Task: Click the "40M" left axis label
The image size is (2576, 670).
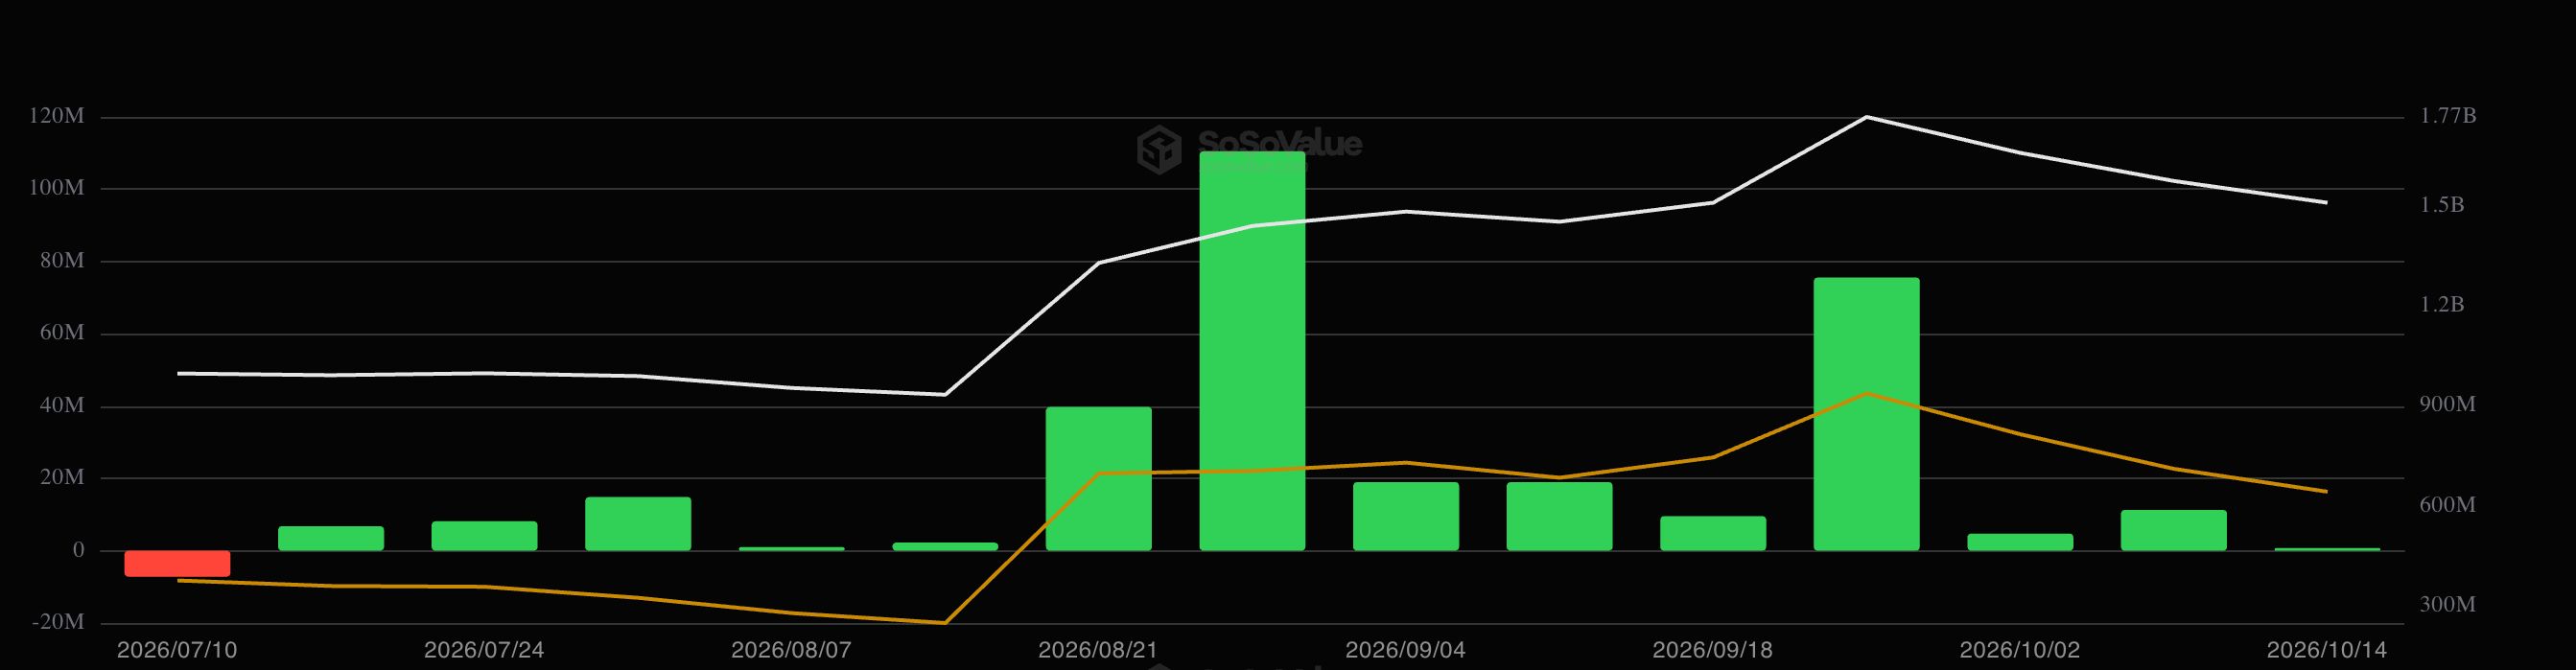Action: point(62,405)
